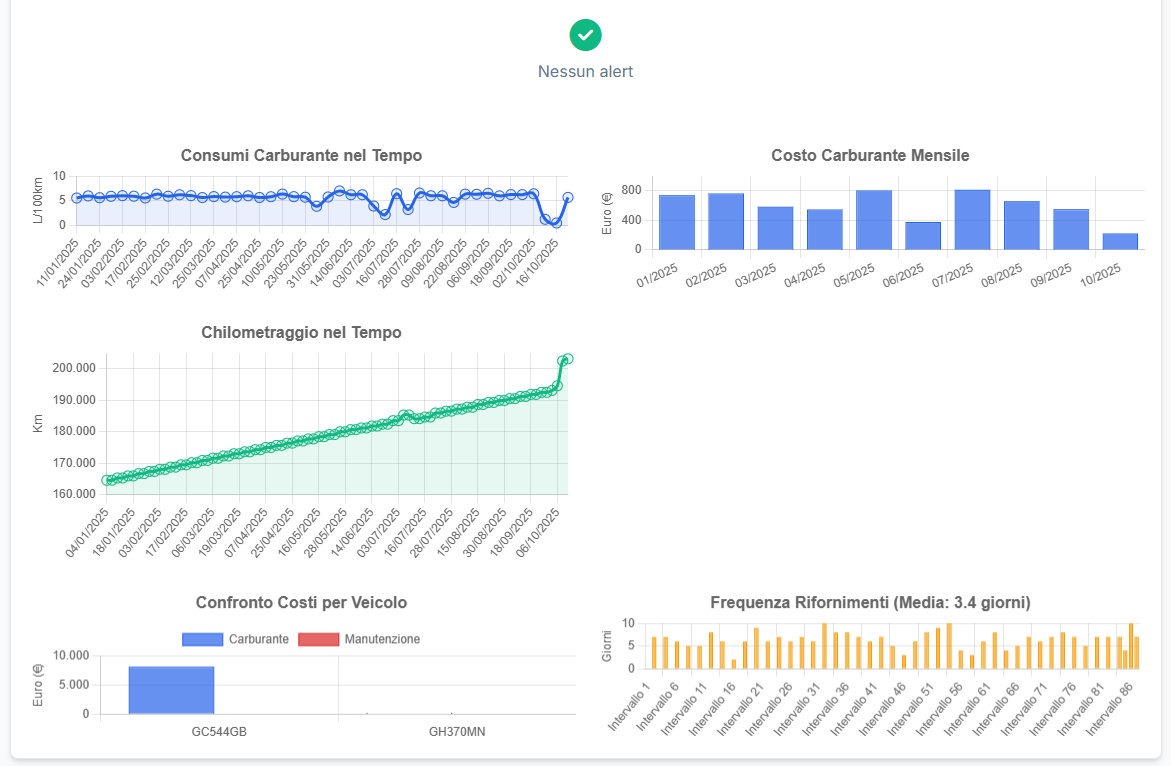1171x766 pixels.
Task: Click the blue fuel bar for vehicle GC544GB
Action: [x=171, y=690]
